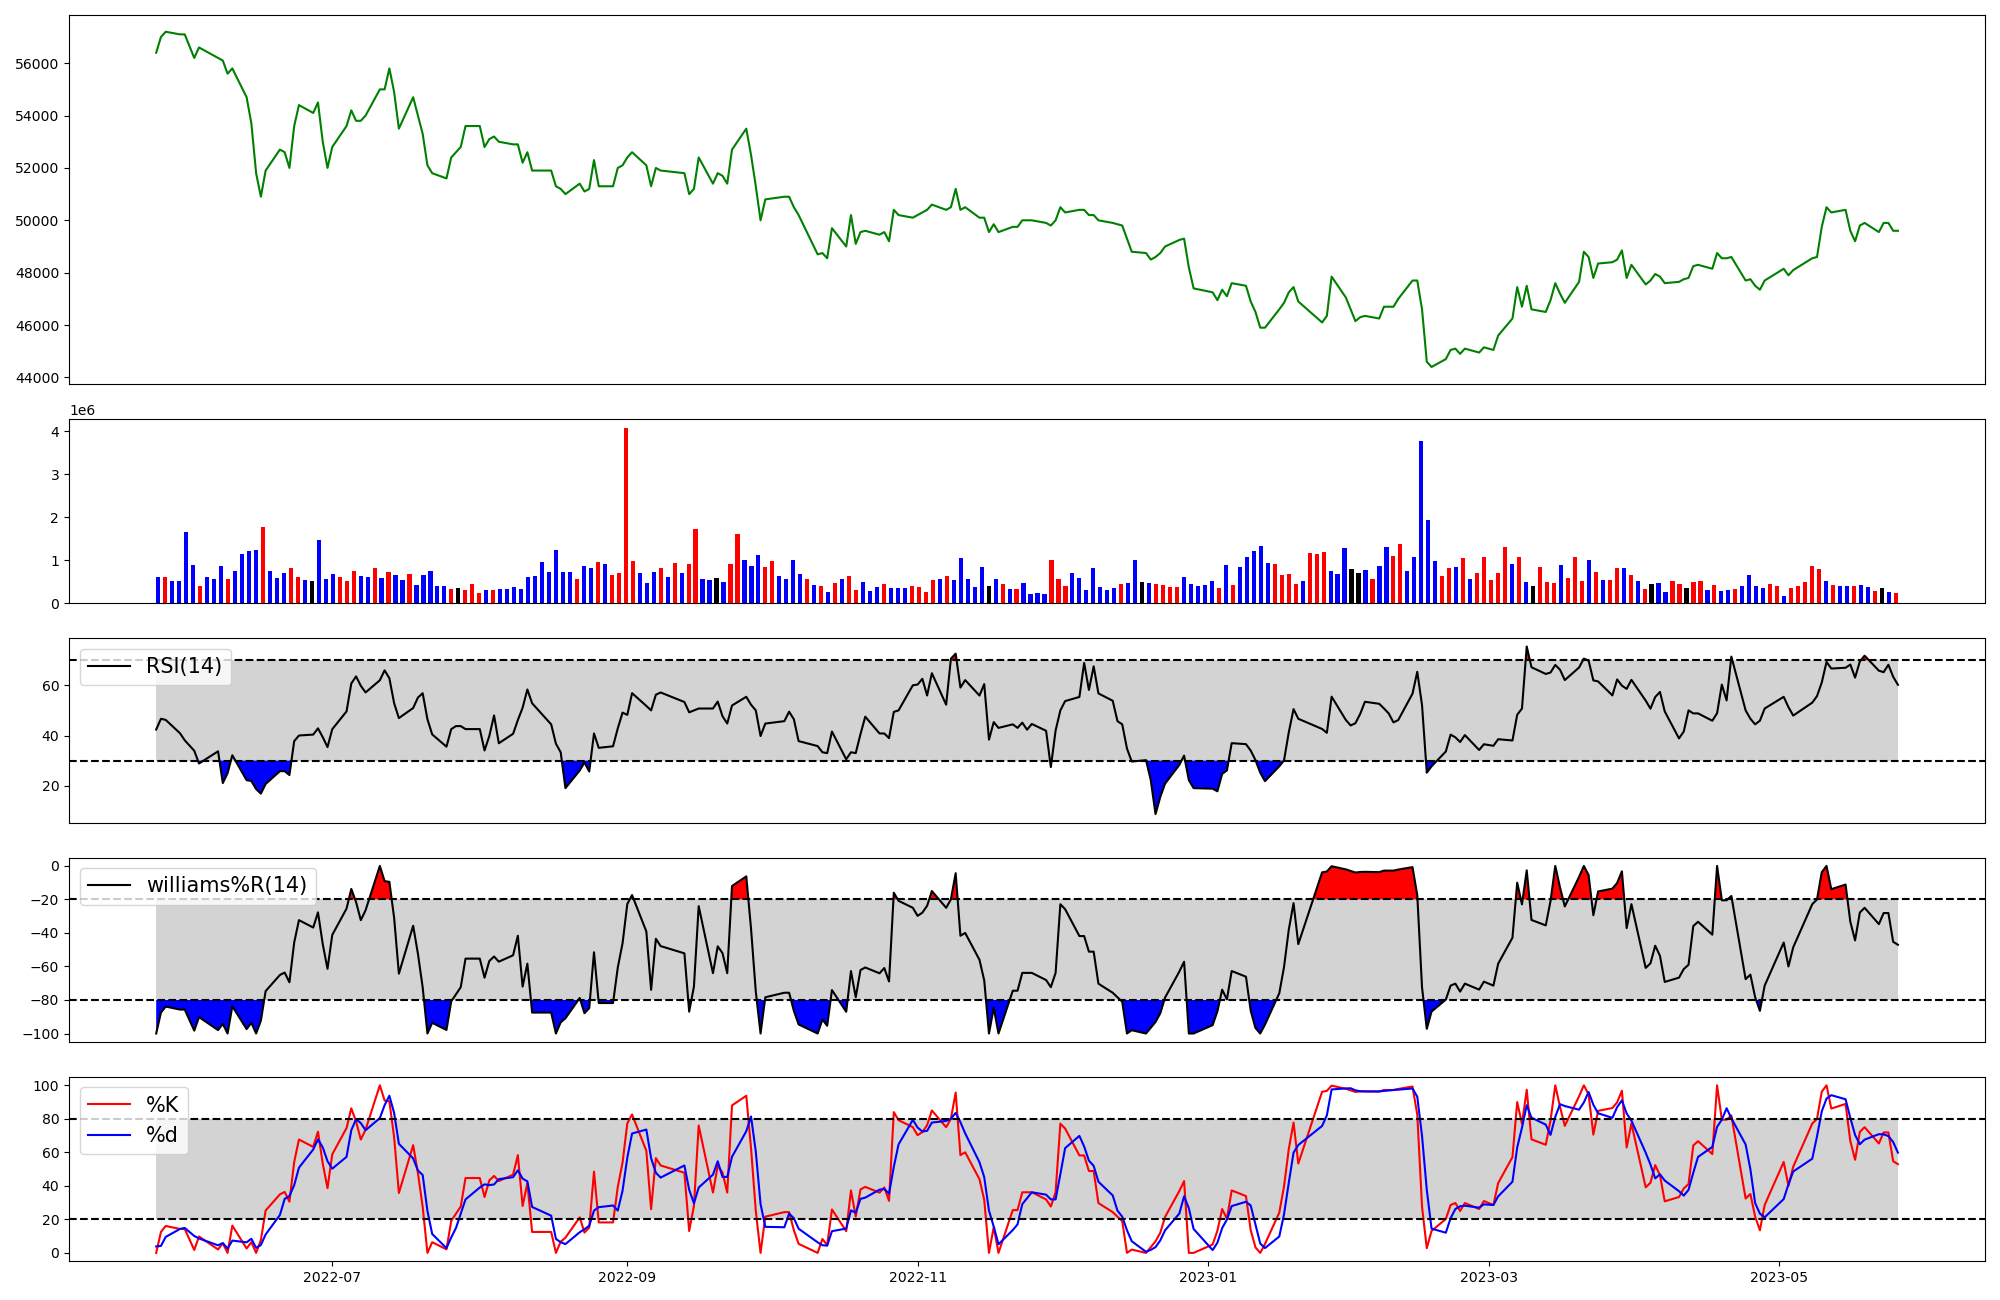2000x1300 pixels.
Task: Click the -100 label on williams%R axis
Action: pos(41,1034)
